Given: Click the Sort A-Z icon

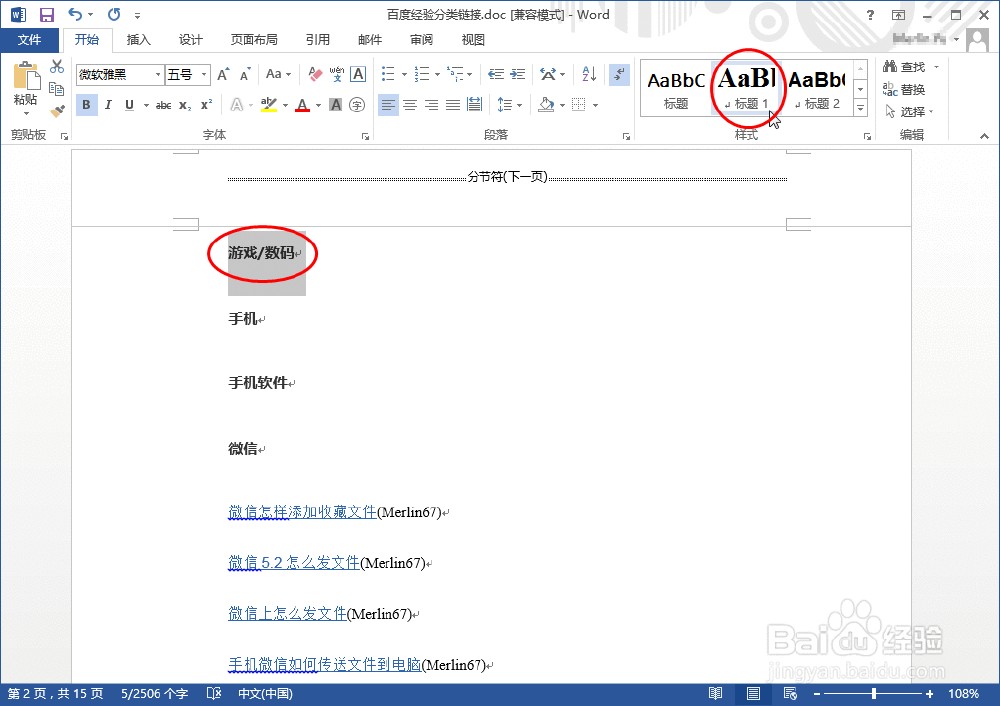Looking at the screenshot, I should pyautogui.click(x=589, y=74).
